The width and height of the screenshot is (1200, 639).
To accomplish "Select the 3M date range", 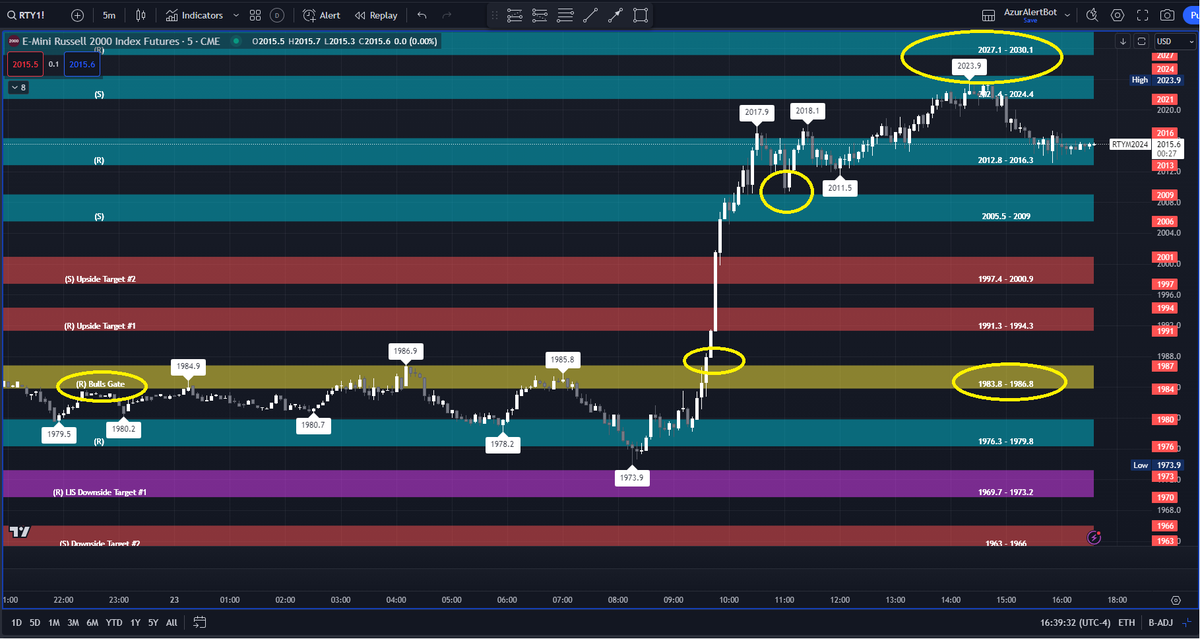I will click(x=73, y=622).
